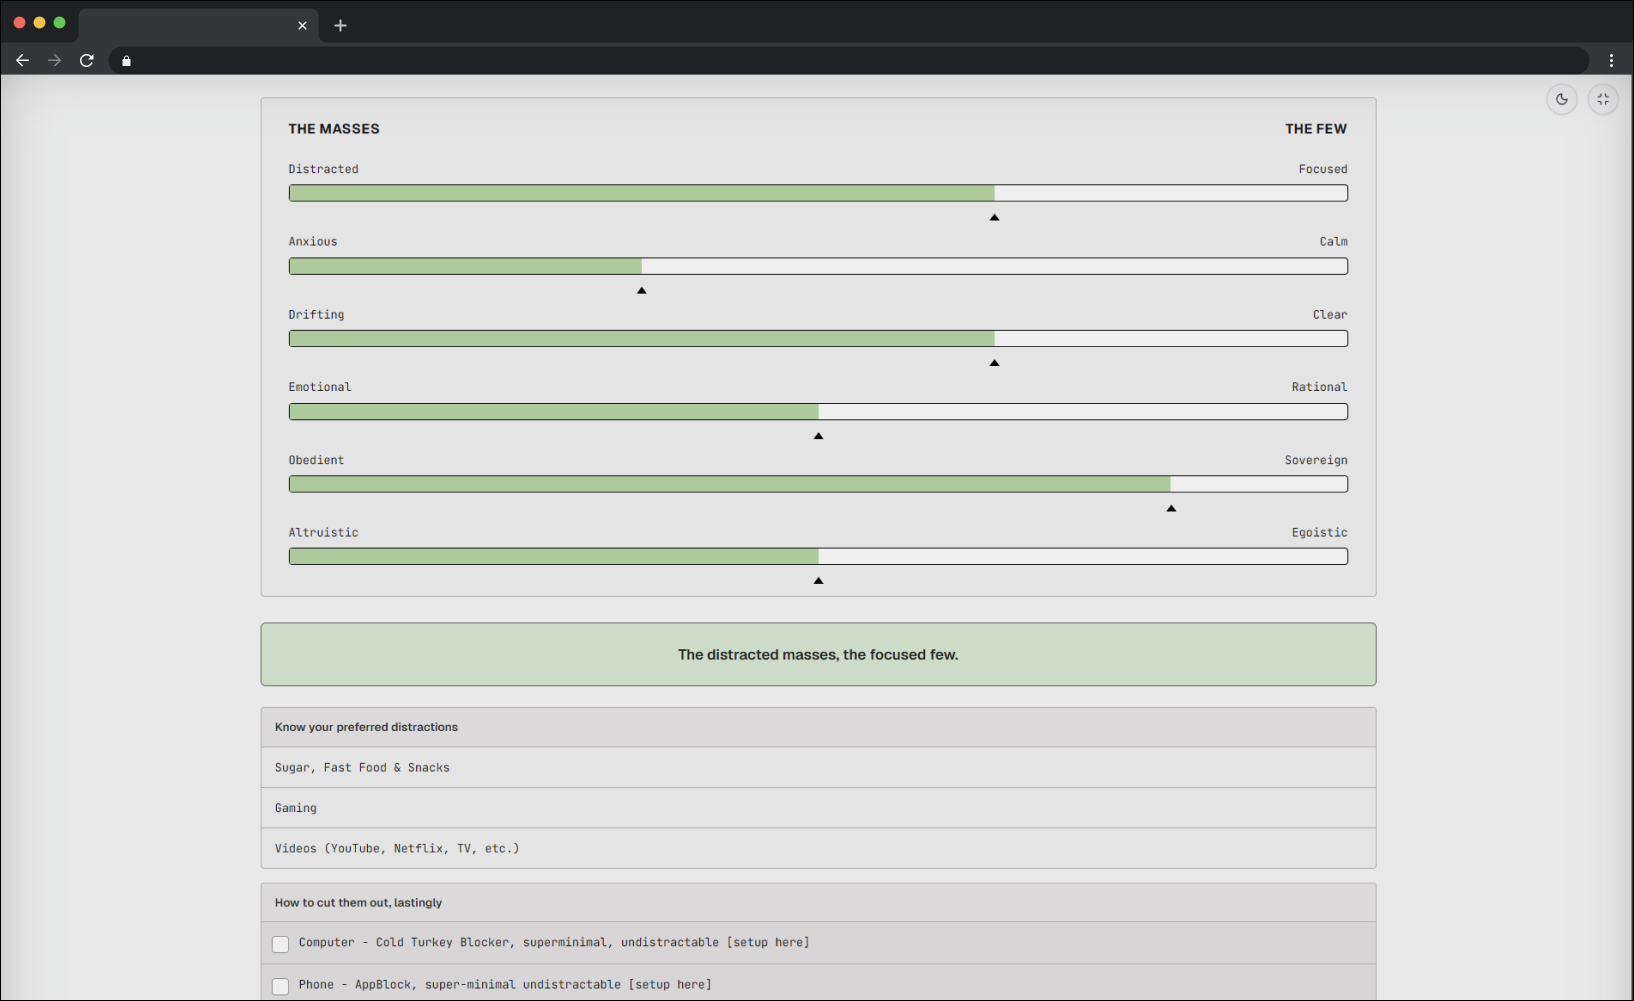Viewport: 1634px width, 1001px height.
Task: Open a new browser tab
Action: (340, 25)
